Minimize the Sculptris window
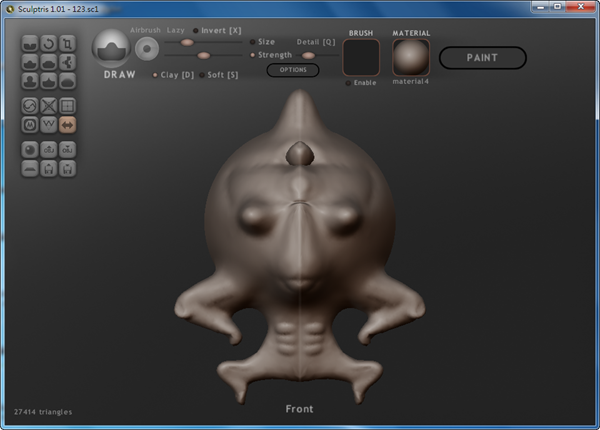The width and height of the screenshot is (600, 430). [541, 7]
